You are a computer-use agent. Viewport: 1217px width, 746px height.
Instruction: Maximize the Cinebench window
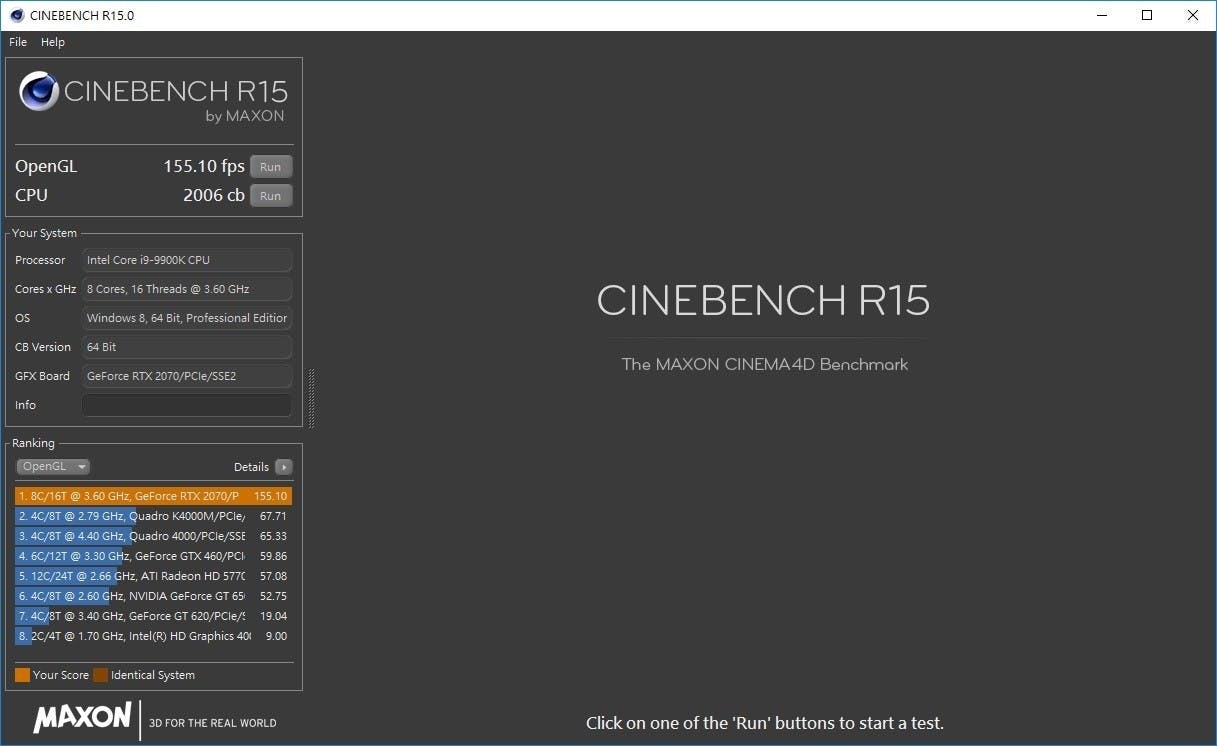click(x=1147, y=15)
